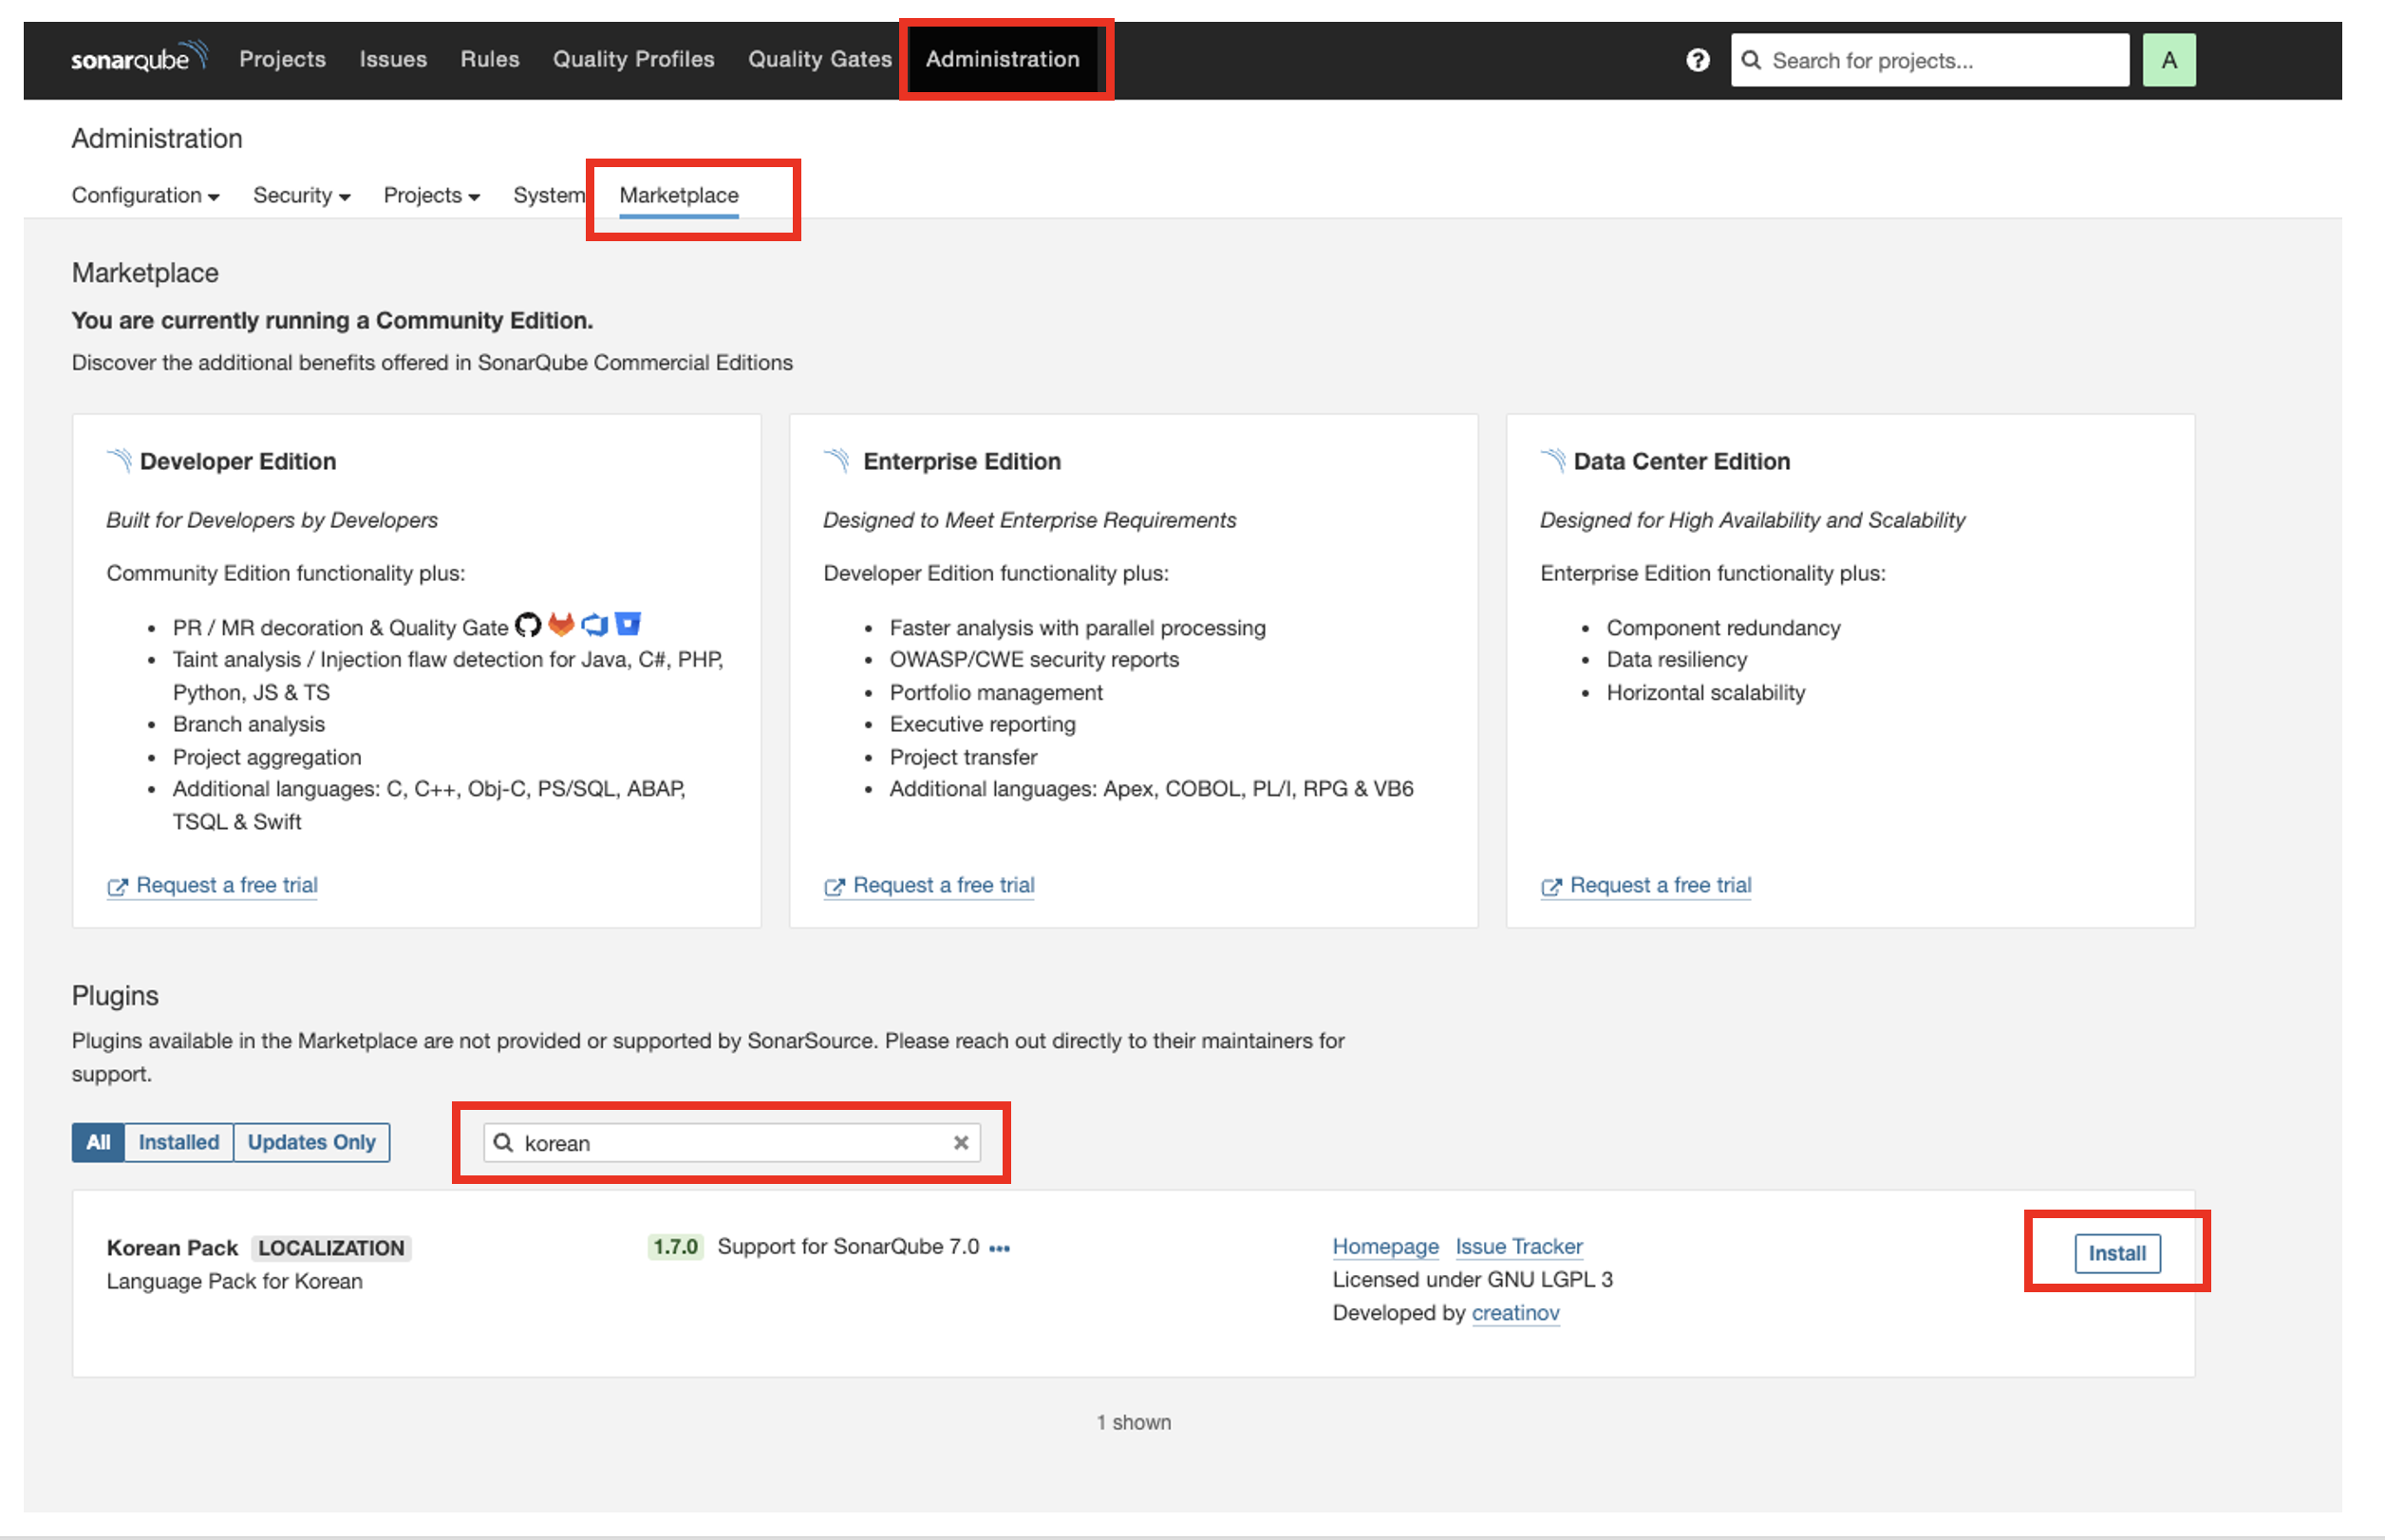The height and width of the screenshot is (1540, 2385).
Task: Open the Projects administration dropdown
Action: [x=431, y=196]
